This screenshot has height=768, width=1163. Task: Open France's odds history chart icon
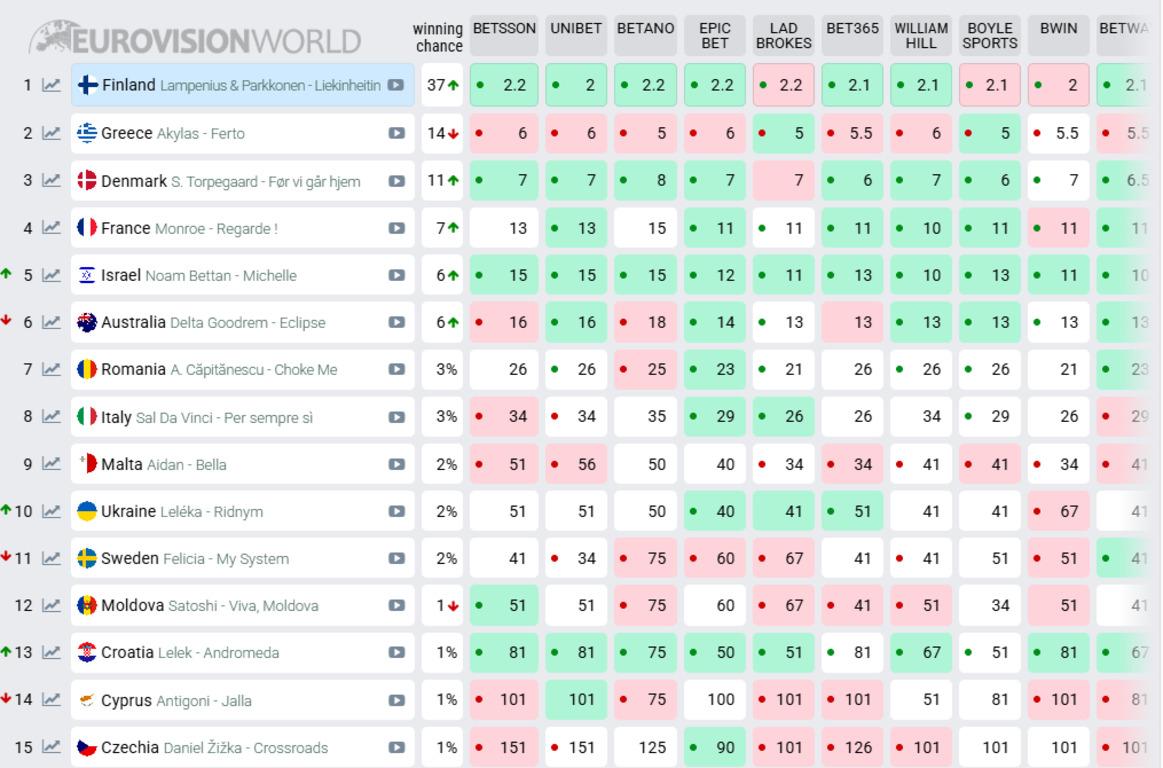pos(51,228)
